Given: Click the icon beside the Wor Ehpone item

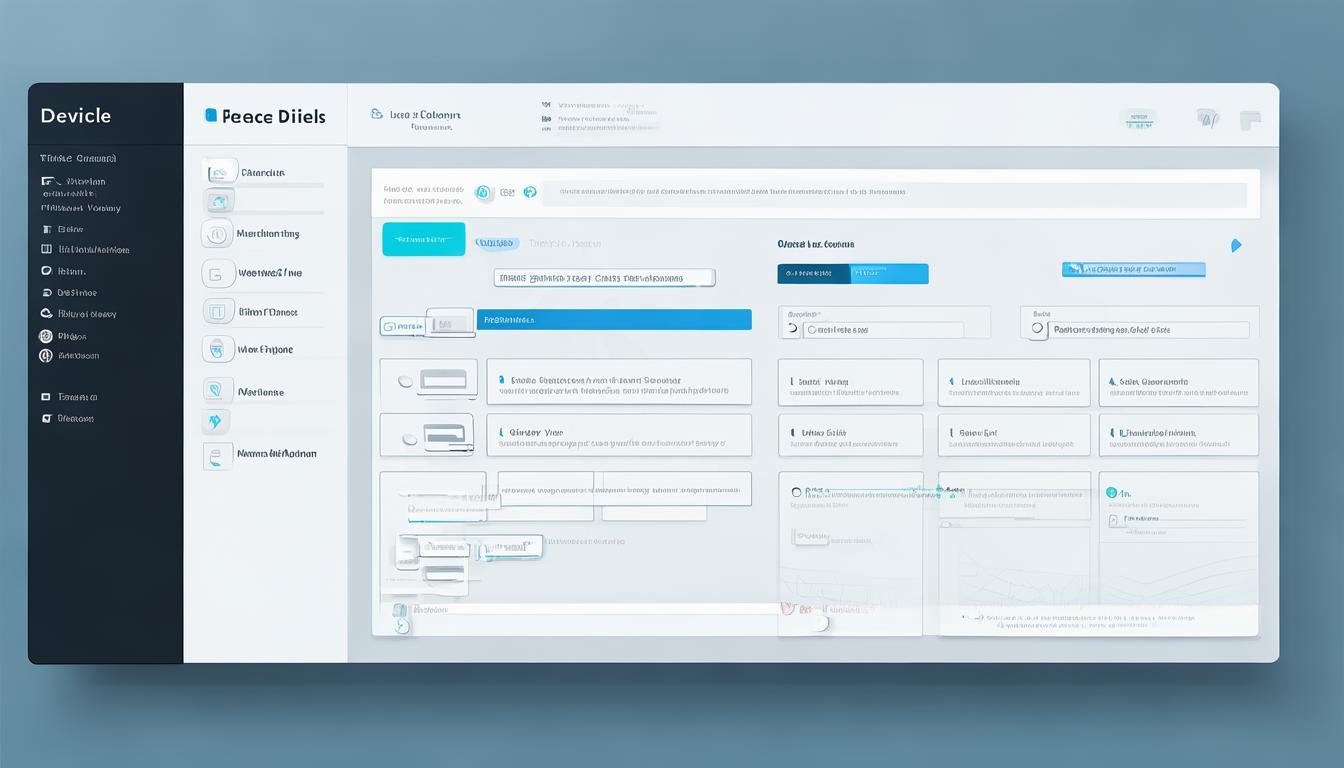Looking at the screenshot, I should click(x=217, y=349).
